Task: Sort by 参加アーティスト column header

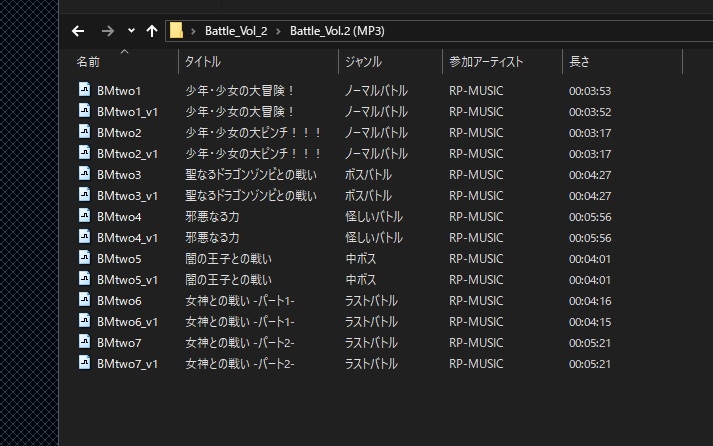Action: 486,62
